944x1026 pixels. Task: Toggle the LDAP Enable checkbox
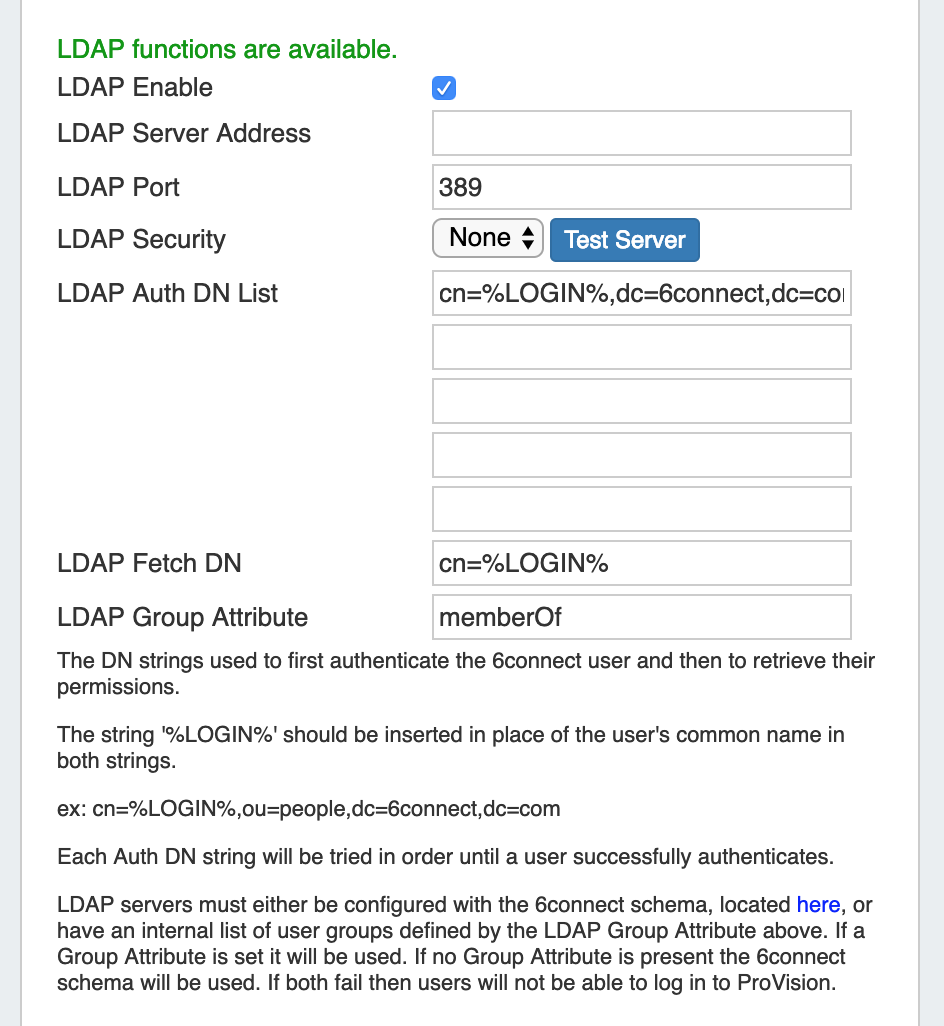tap(444, 88)
